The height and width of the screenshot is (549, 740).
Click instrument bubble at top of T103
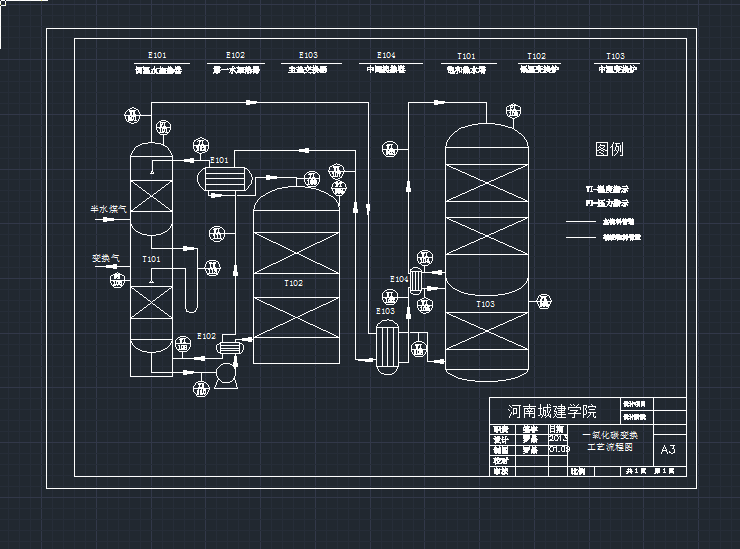pyautogui.click(x=513, y=113)
